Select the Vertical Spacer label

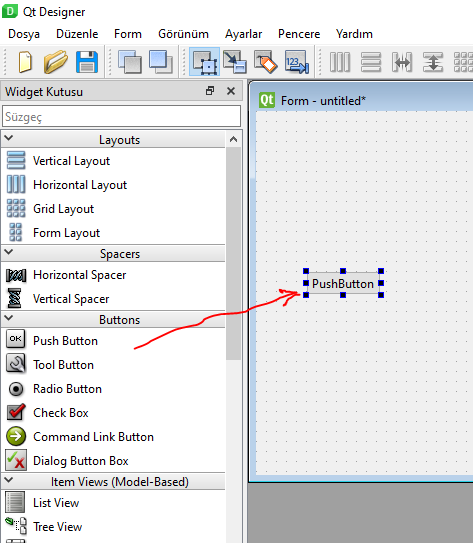(x=71, y=299)
